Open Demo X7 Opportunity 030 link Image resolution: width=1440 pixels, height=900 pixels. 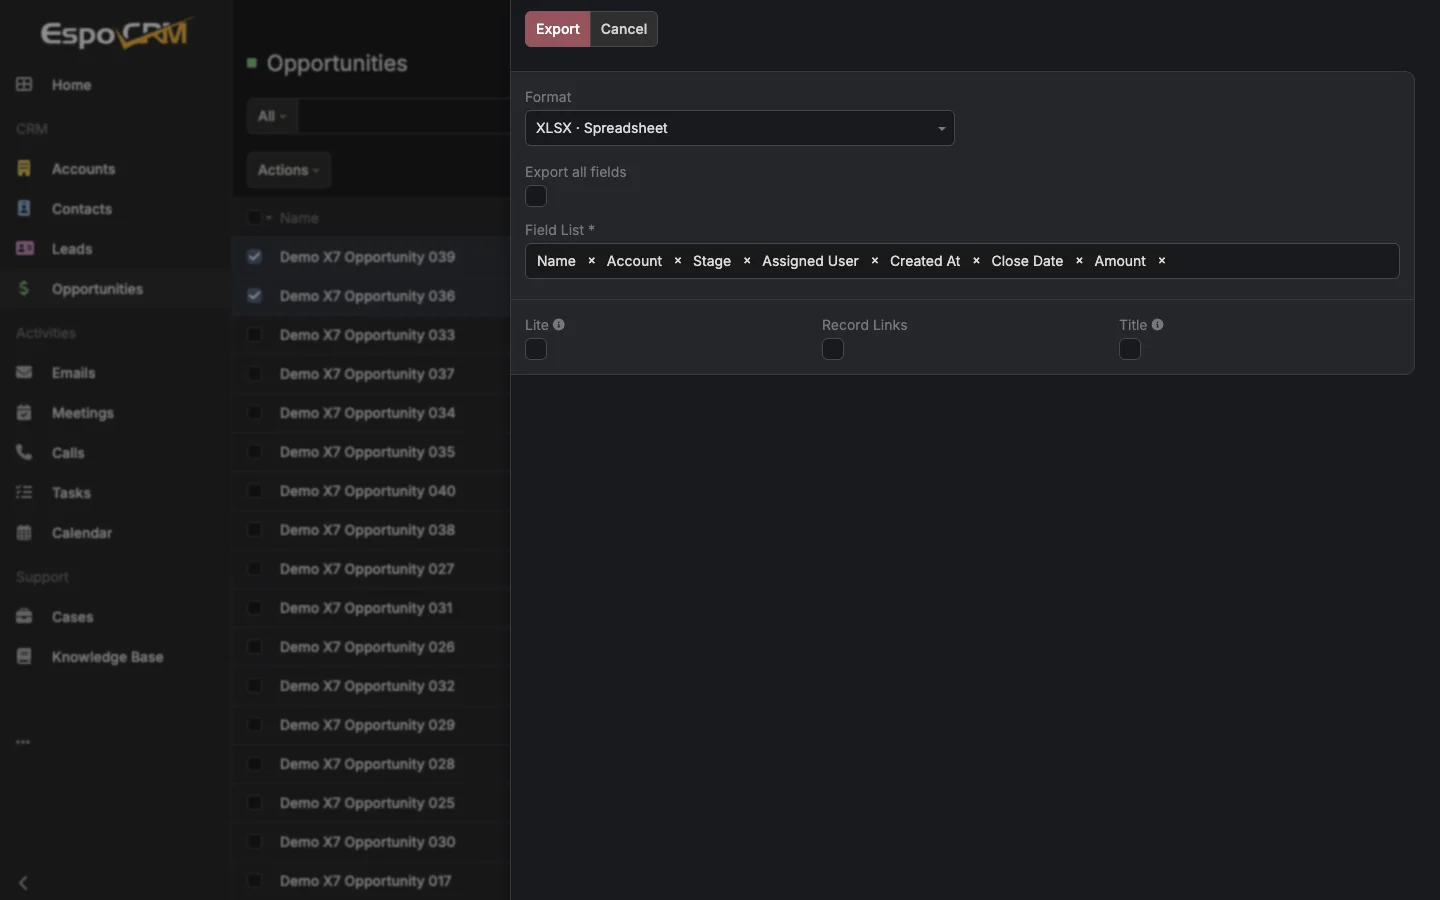[367, 842]
